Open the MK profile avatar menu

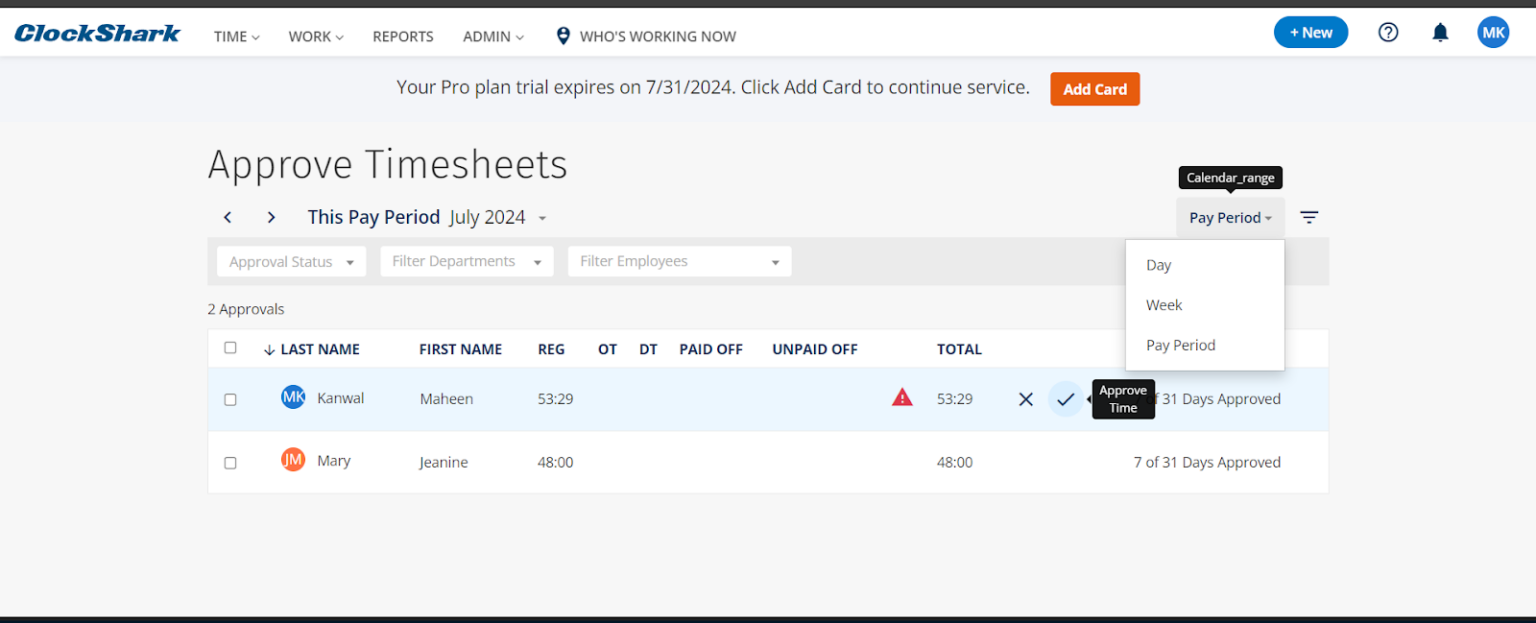[x=1493, y=32]
